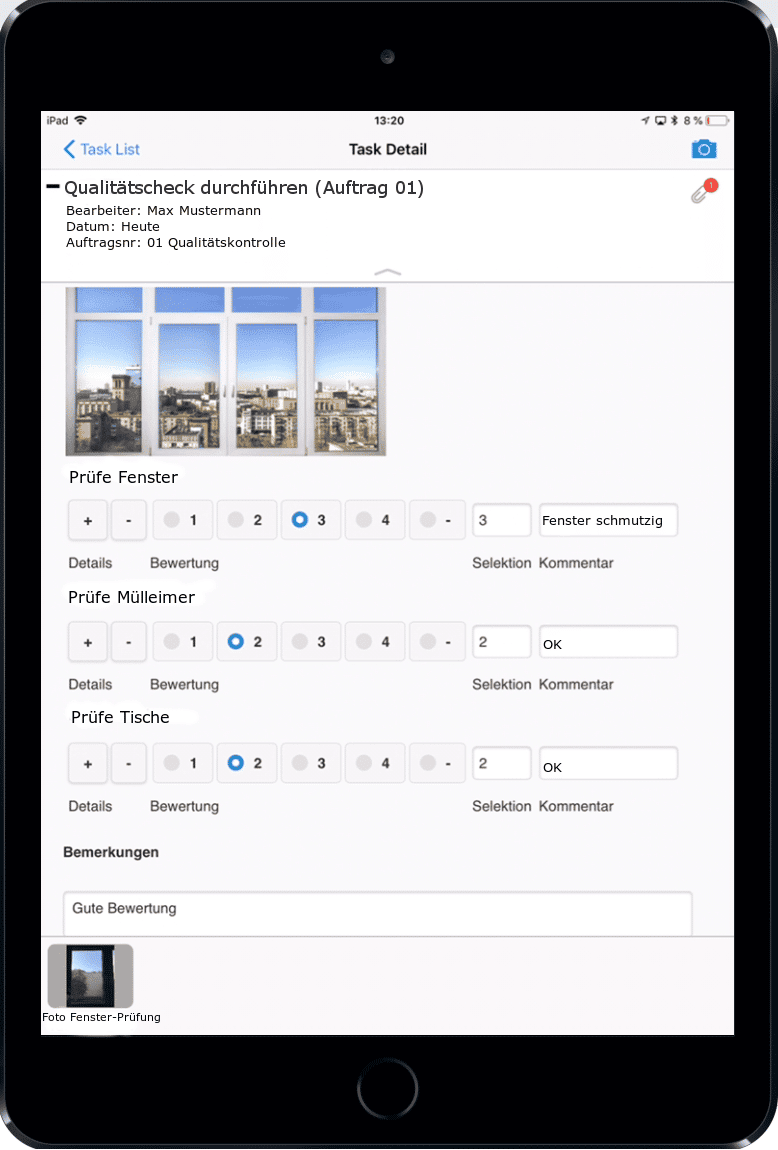778x1150 pixels.
Task: Set Prüfe Tische rating to 1
Action: tap(182, 763)
